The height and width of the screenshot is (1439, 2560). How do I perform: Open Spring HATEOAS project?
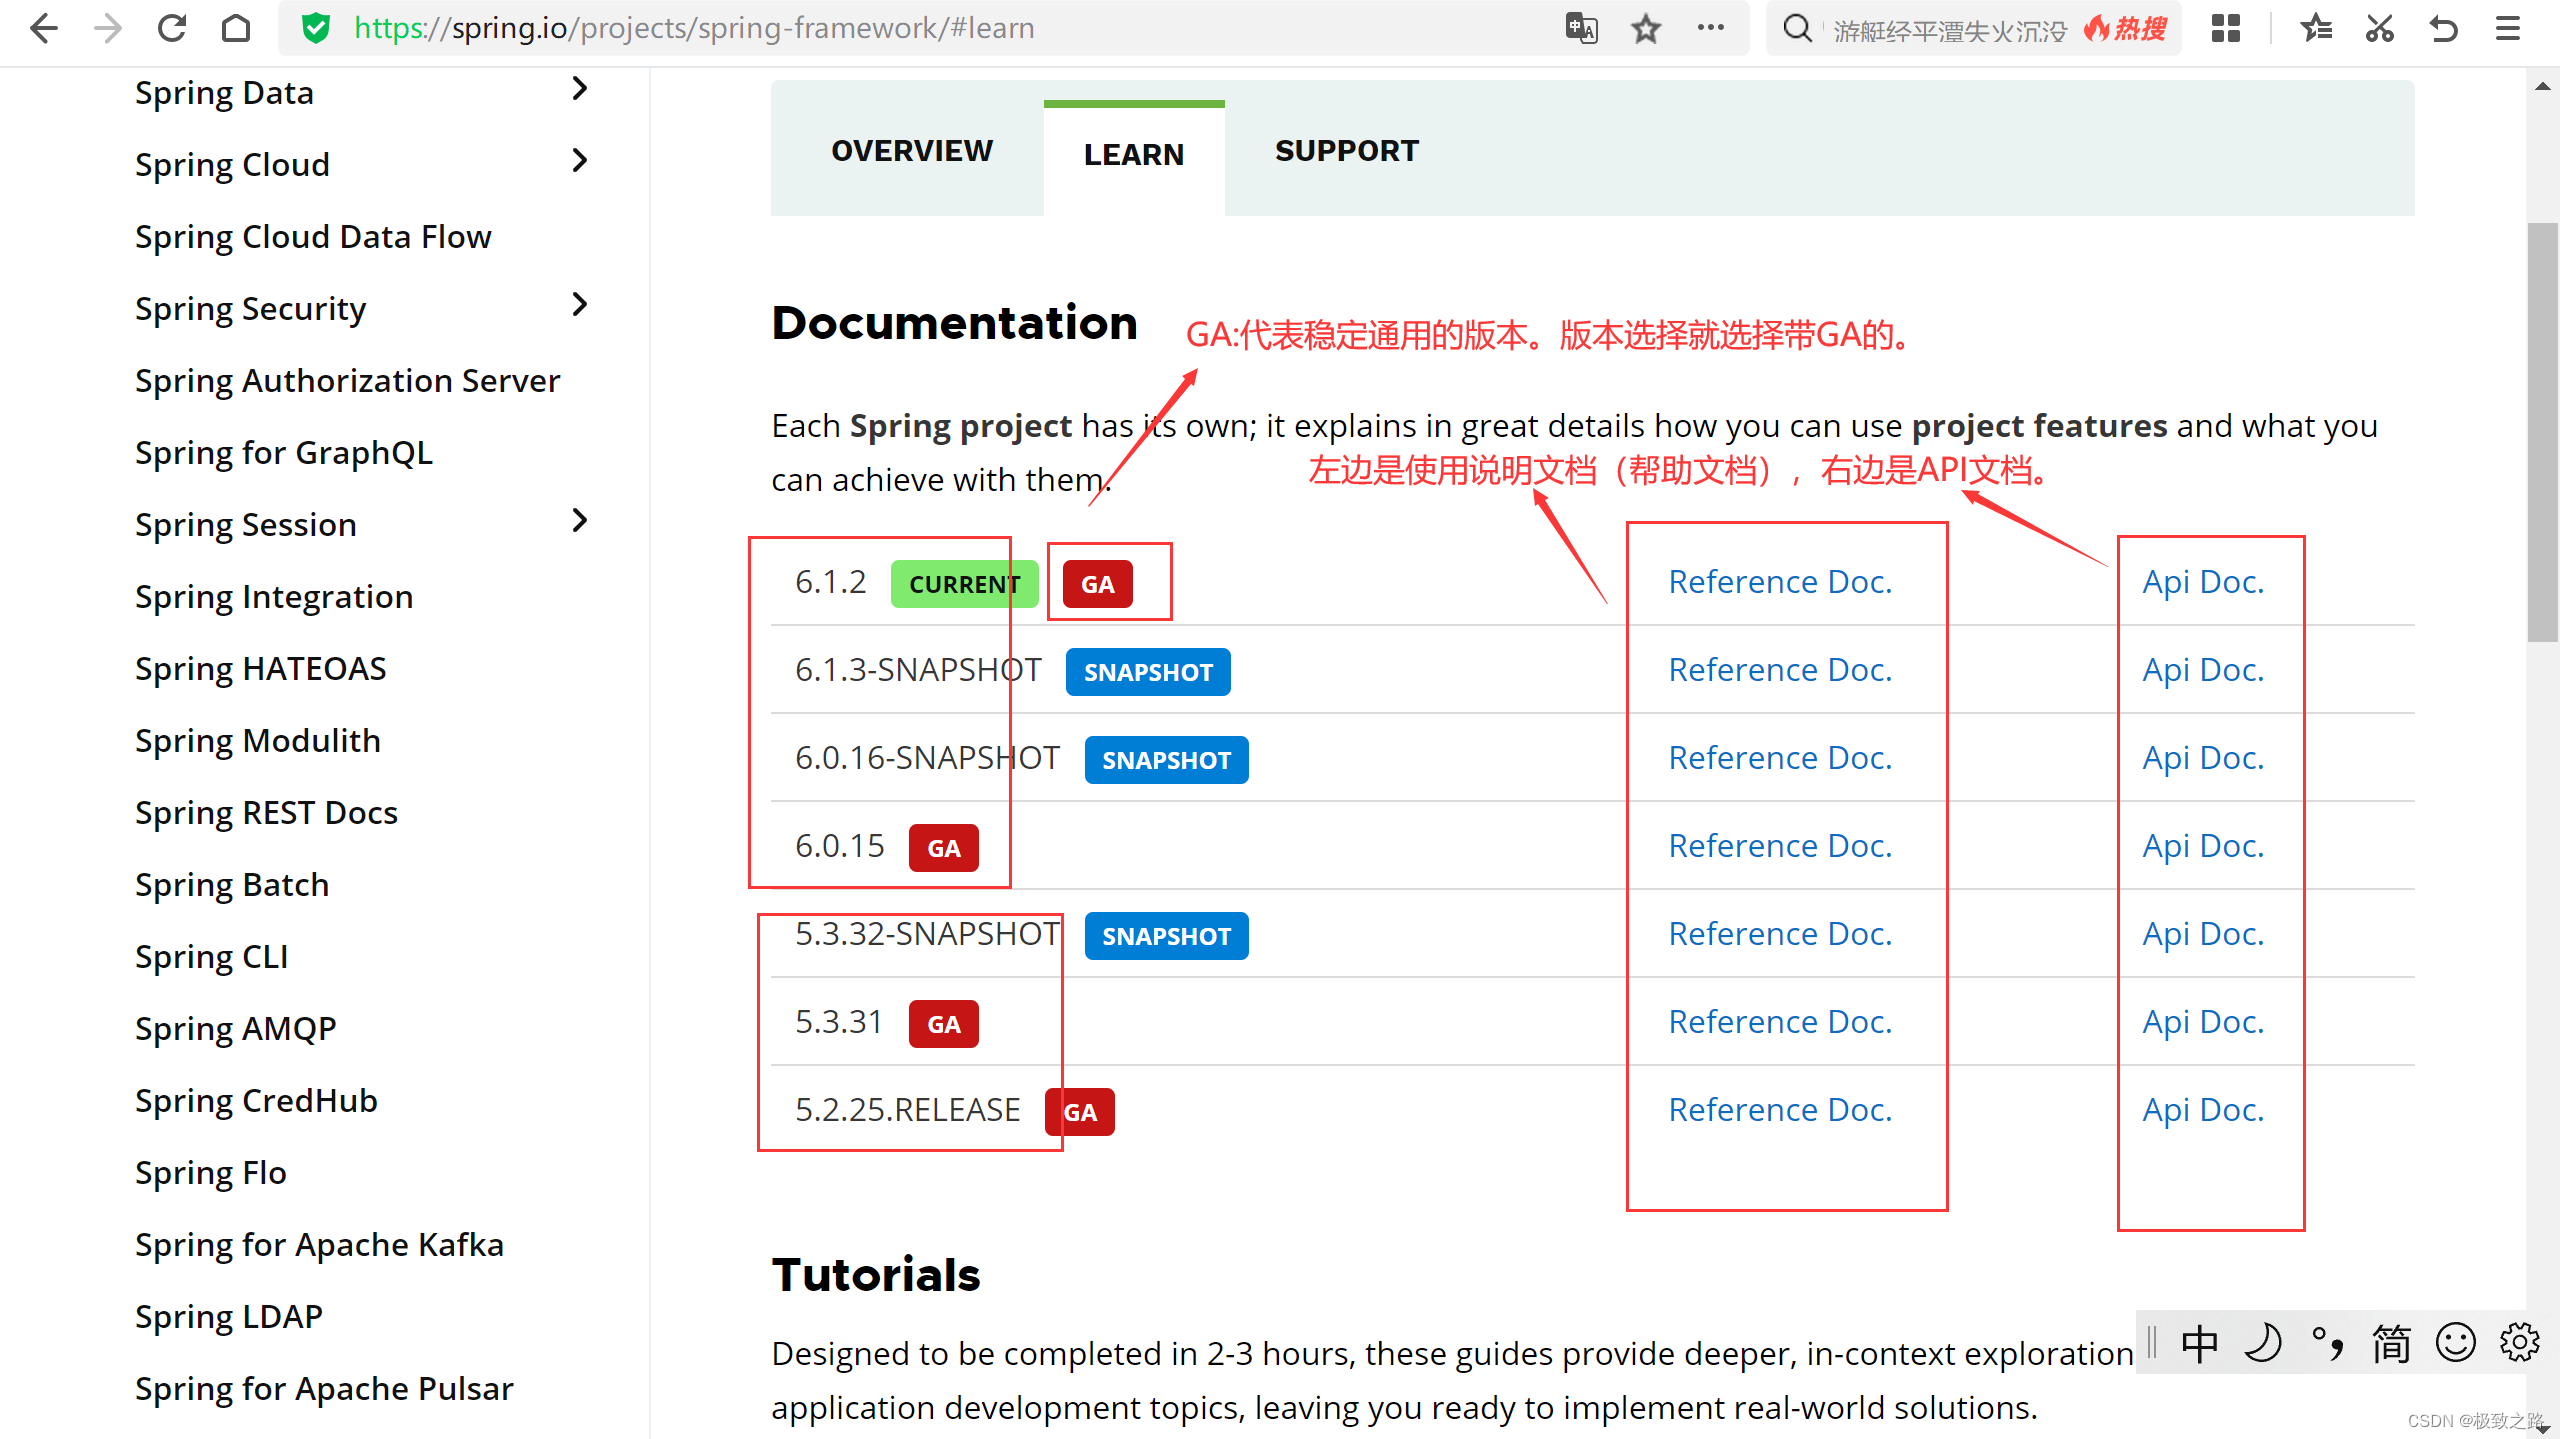[260, 669]
